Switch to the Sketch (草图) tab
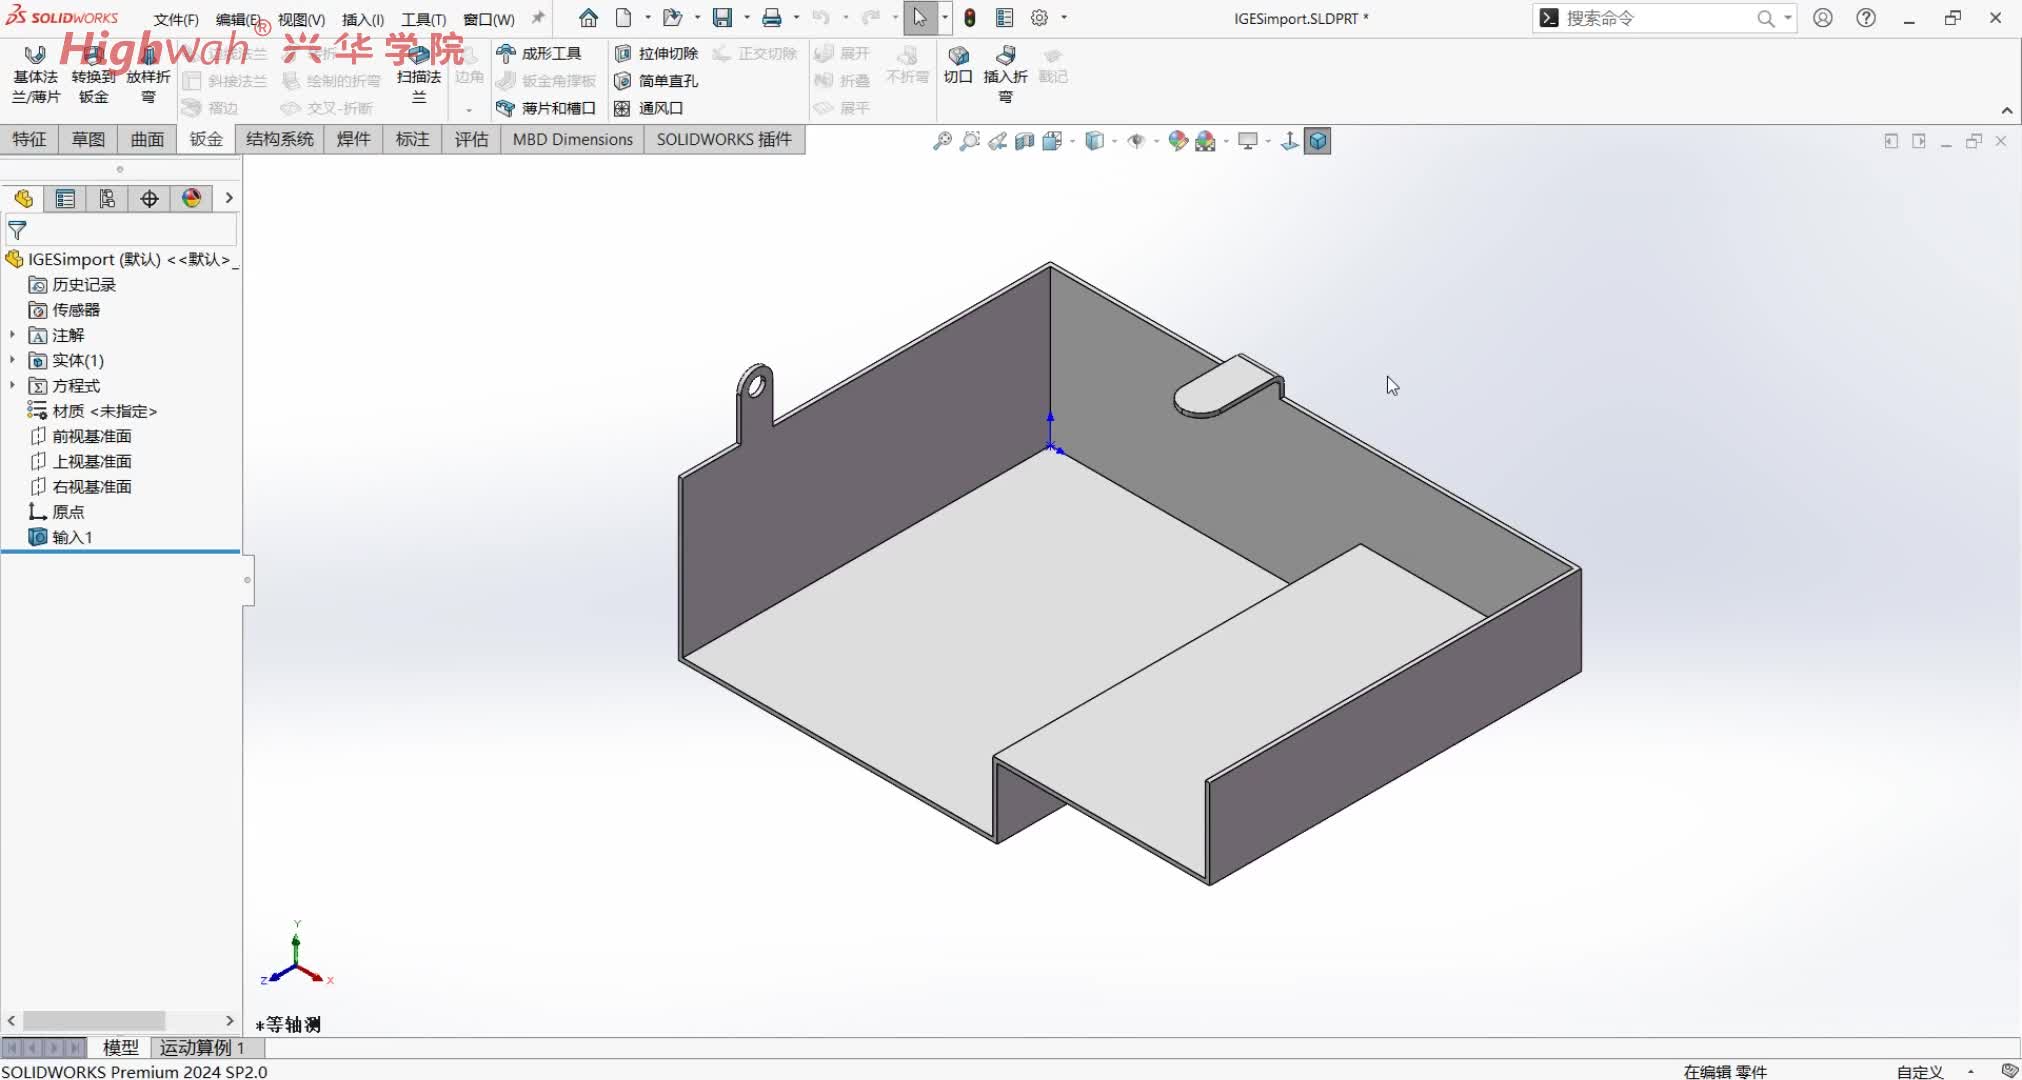The image size is (2022, 1080). click(x=88, y=139)
